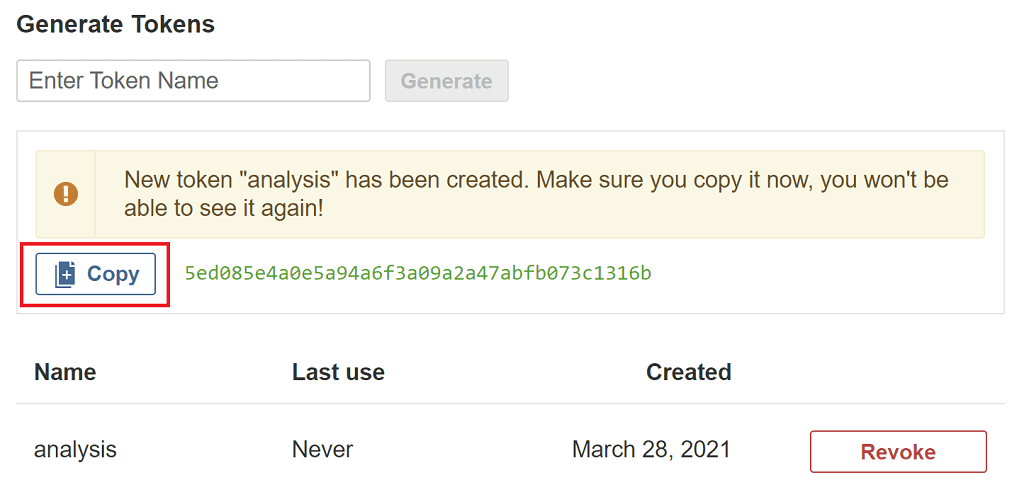
Task: Focus the Enter Token Name field
Action: (193, 81)
